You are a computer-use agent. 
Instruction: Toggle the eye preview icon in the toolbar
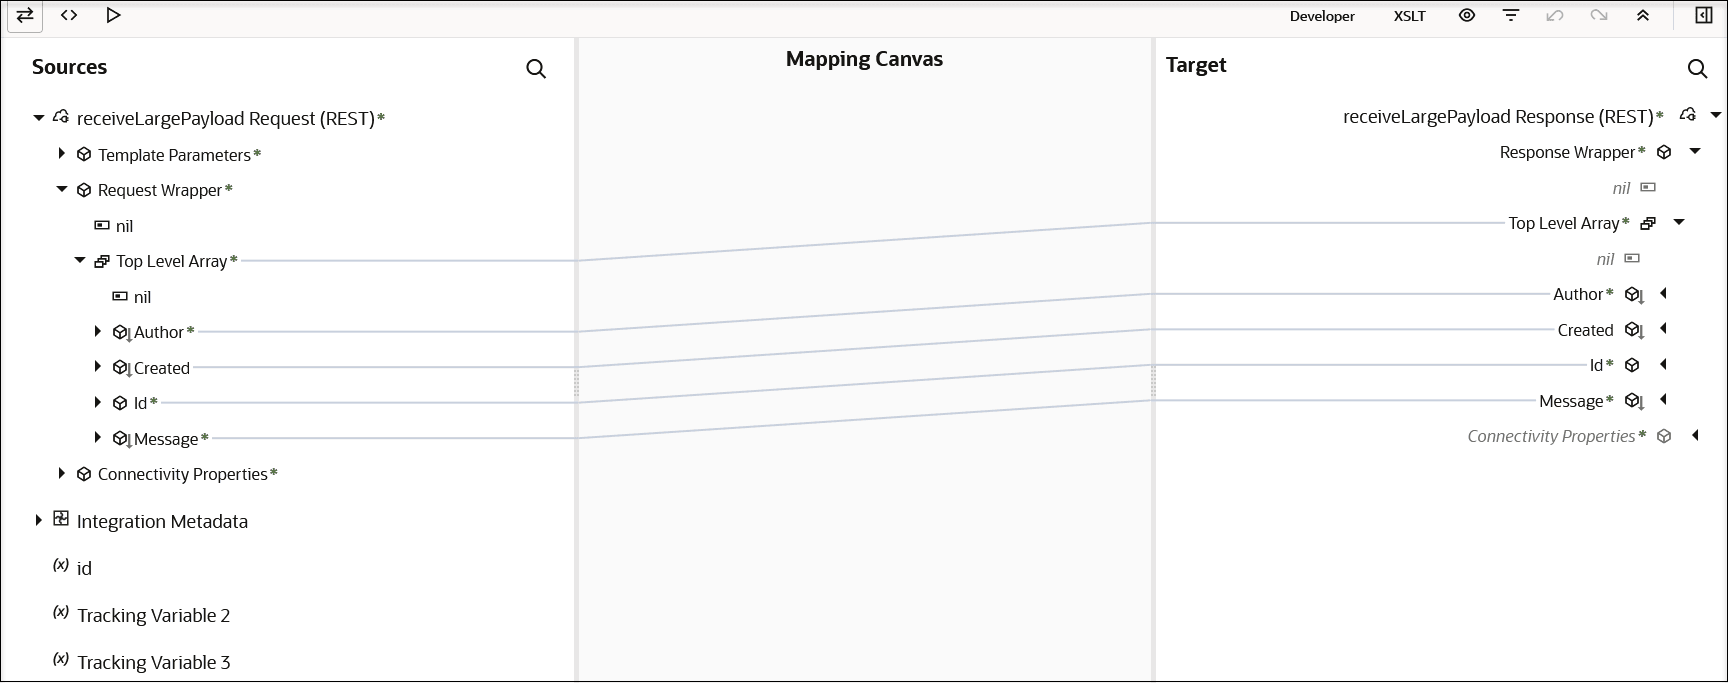pos(1467,15)
